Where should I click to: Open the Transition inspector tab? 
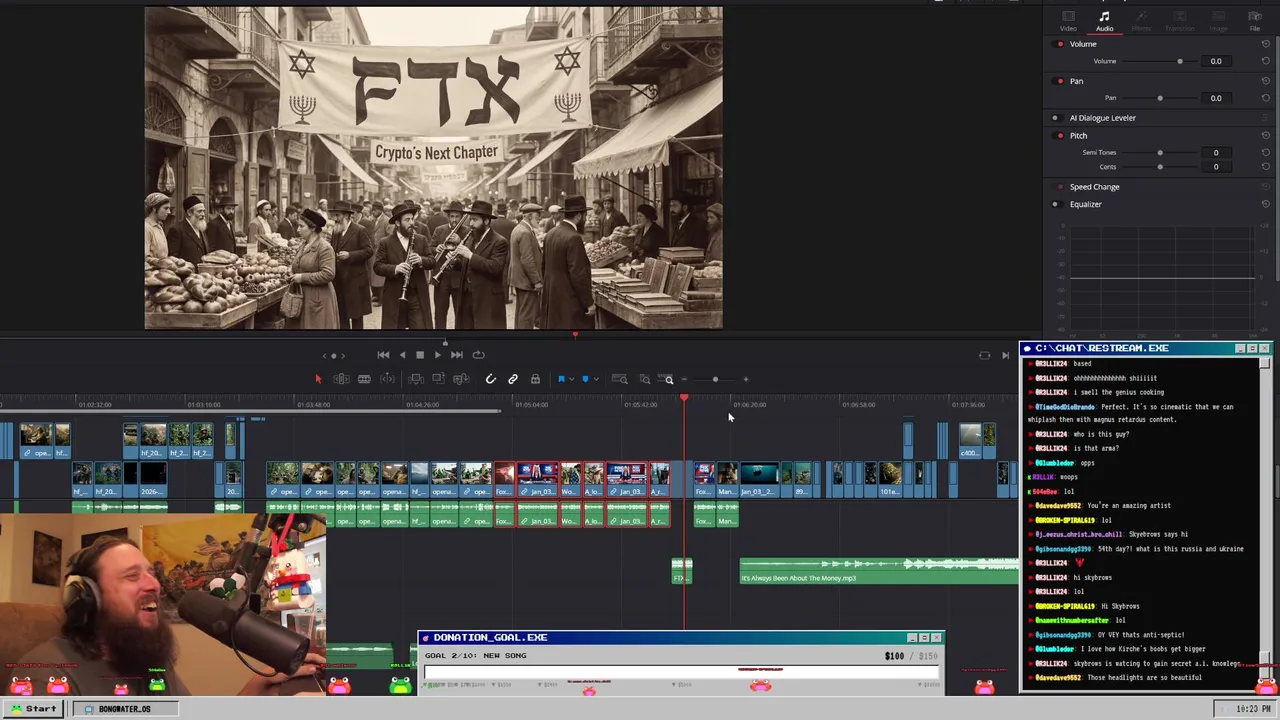click(x=1179, y=21)
